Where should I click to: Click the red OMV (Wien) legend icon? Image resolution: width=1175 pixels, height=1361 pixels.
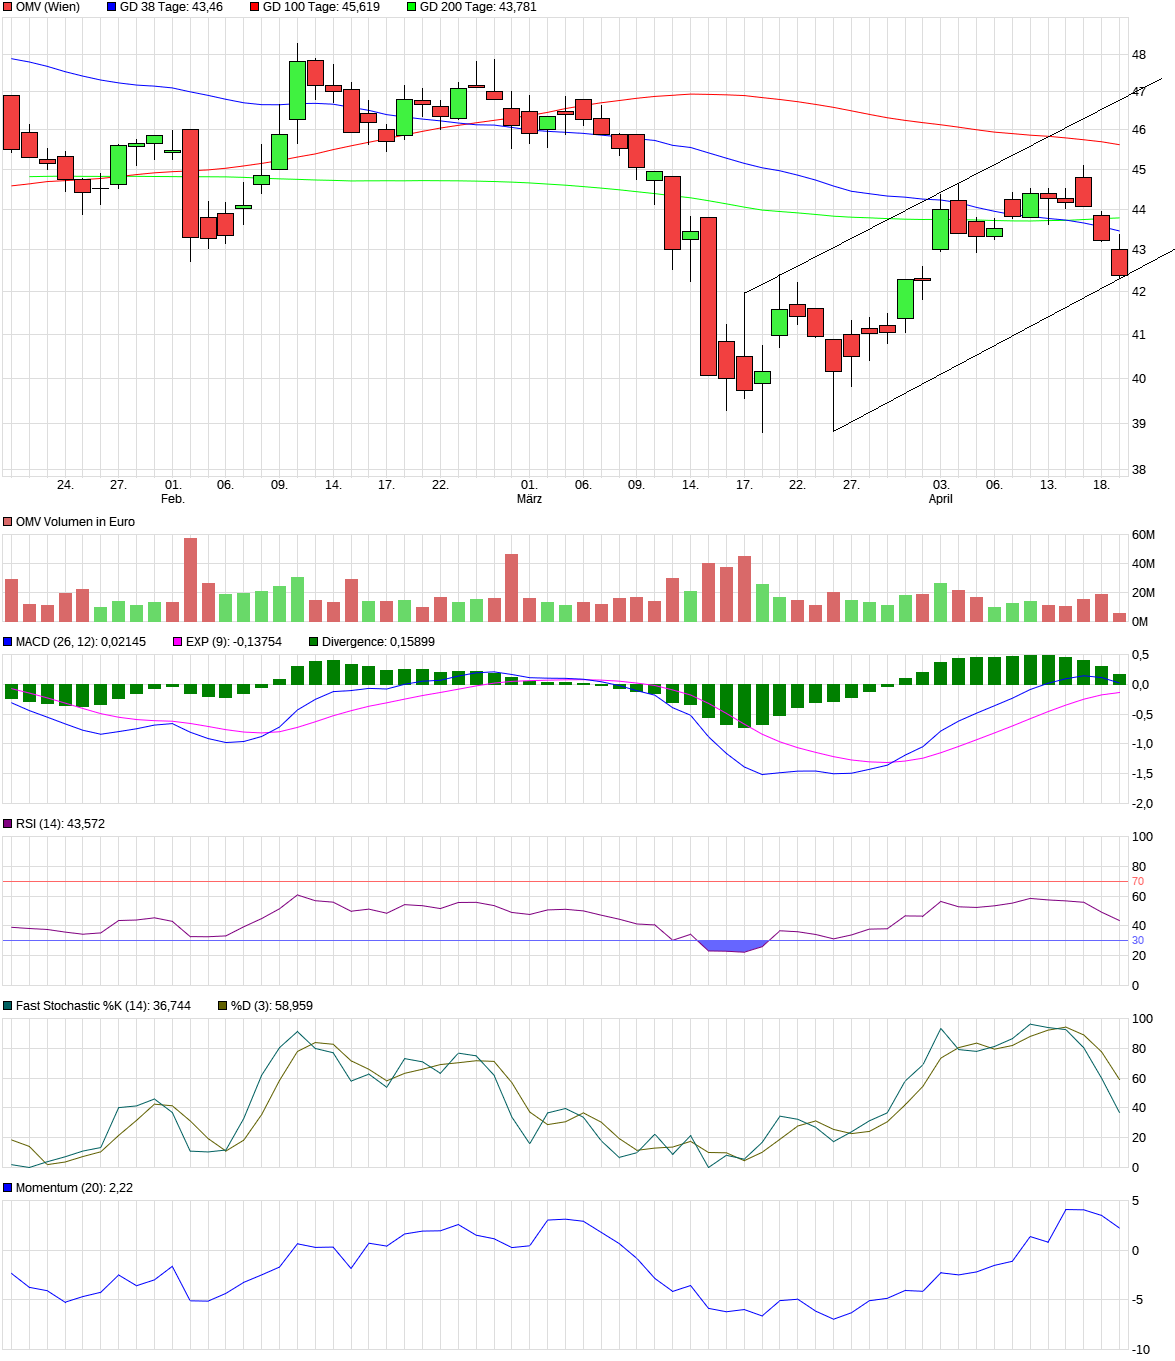9,8
